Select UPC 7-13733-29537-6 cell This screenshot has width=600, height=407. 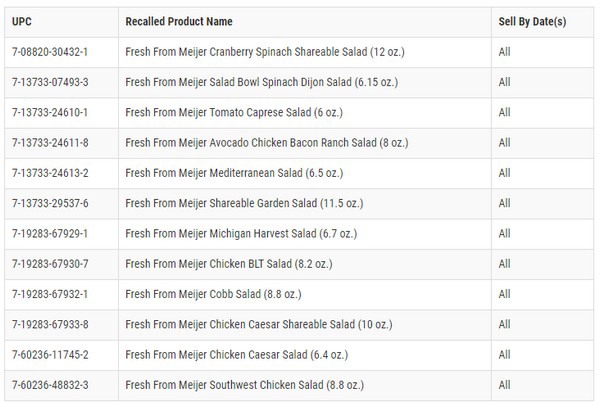50,204
